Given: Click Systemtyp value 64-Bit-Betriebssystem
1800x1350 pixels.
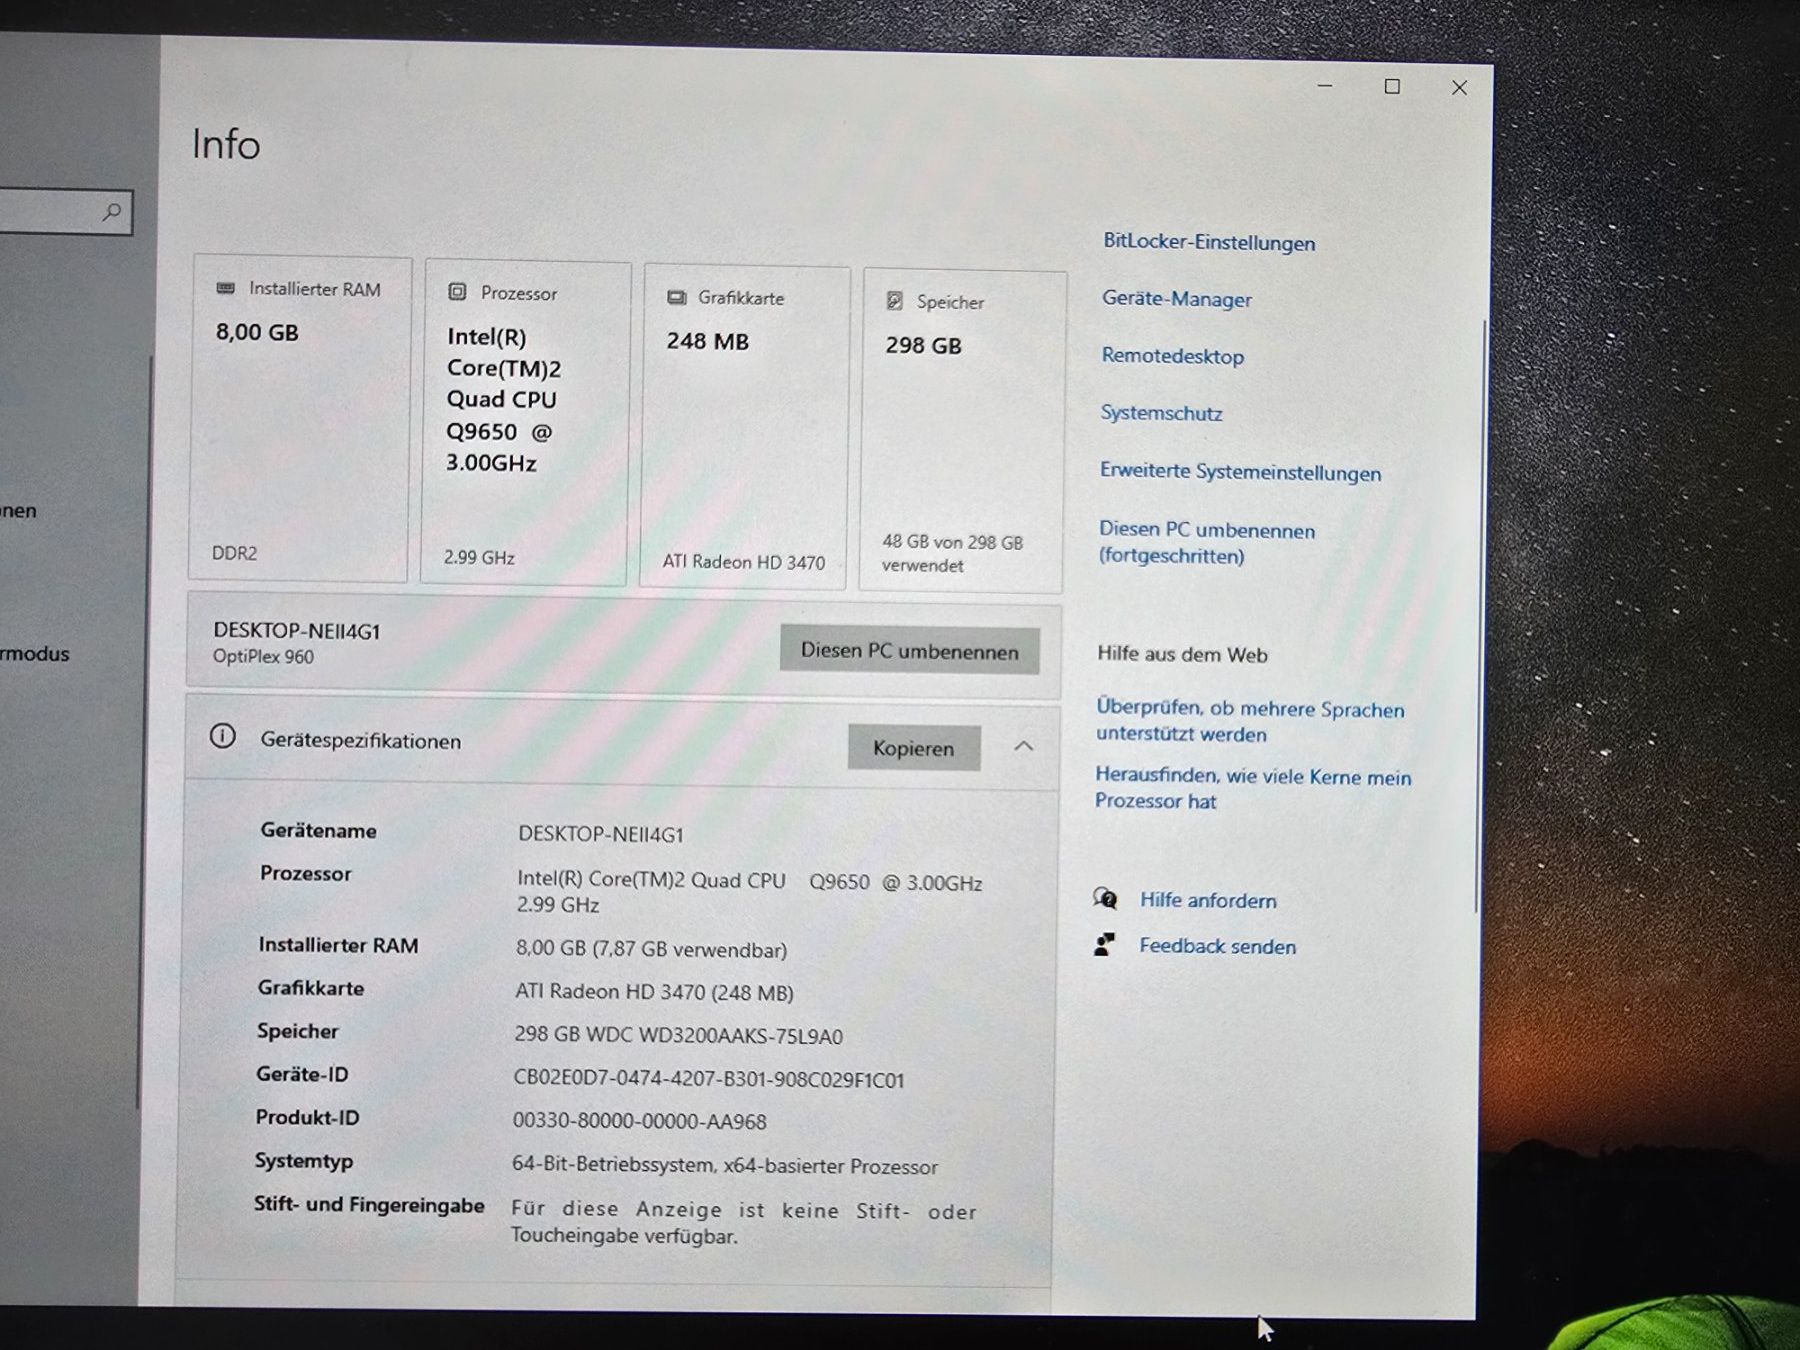Looking at the screenshot, I should (x=725, y=1166).
